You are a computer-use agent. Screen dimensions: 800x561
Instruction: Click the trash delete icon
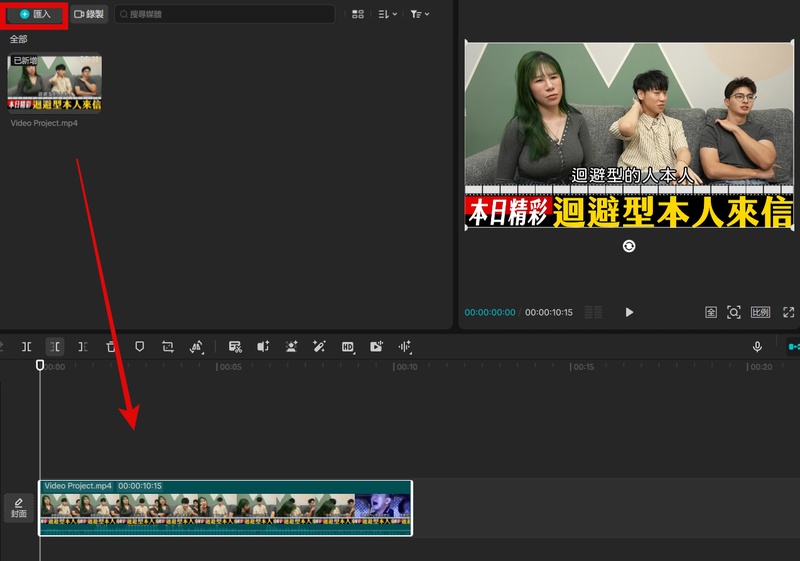[x=111, y=347]
